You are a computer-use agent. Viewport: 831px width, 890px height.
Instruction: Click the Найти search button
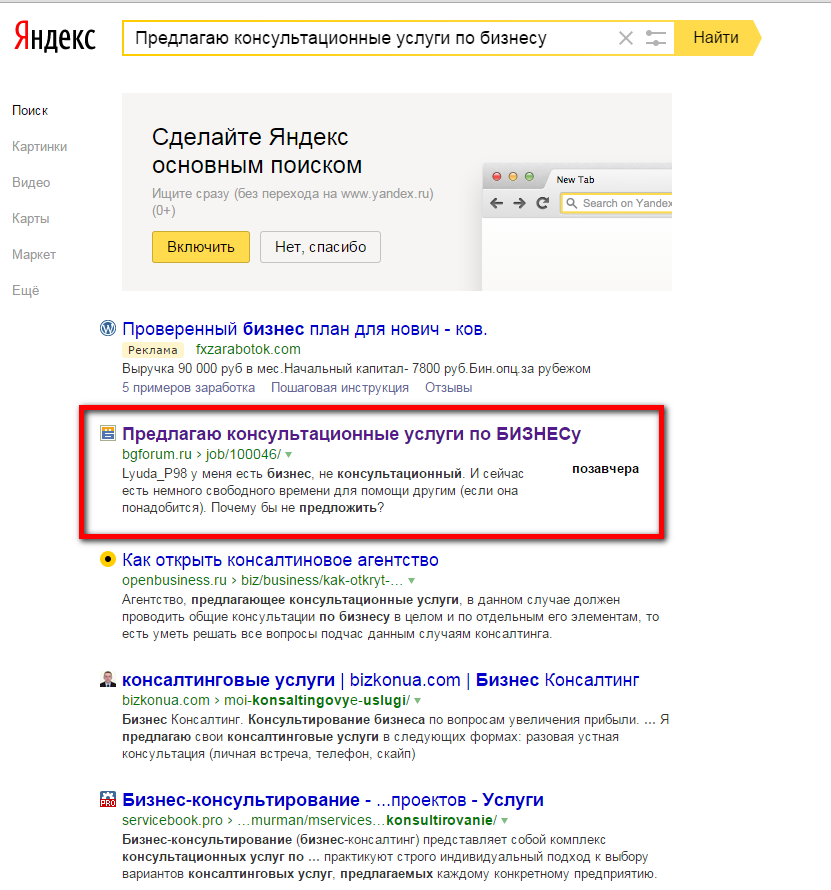tap(717, 38)
